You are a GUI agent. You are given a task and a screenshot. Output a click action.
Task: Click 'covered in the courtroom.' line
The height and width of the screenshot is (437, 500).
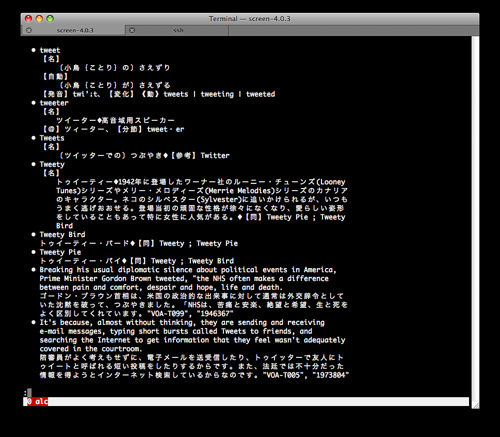click(91, 349)
